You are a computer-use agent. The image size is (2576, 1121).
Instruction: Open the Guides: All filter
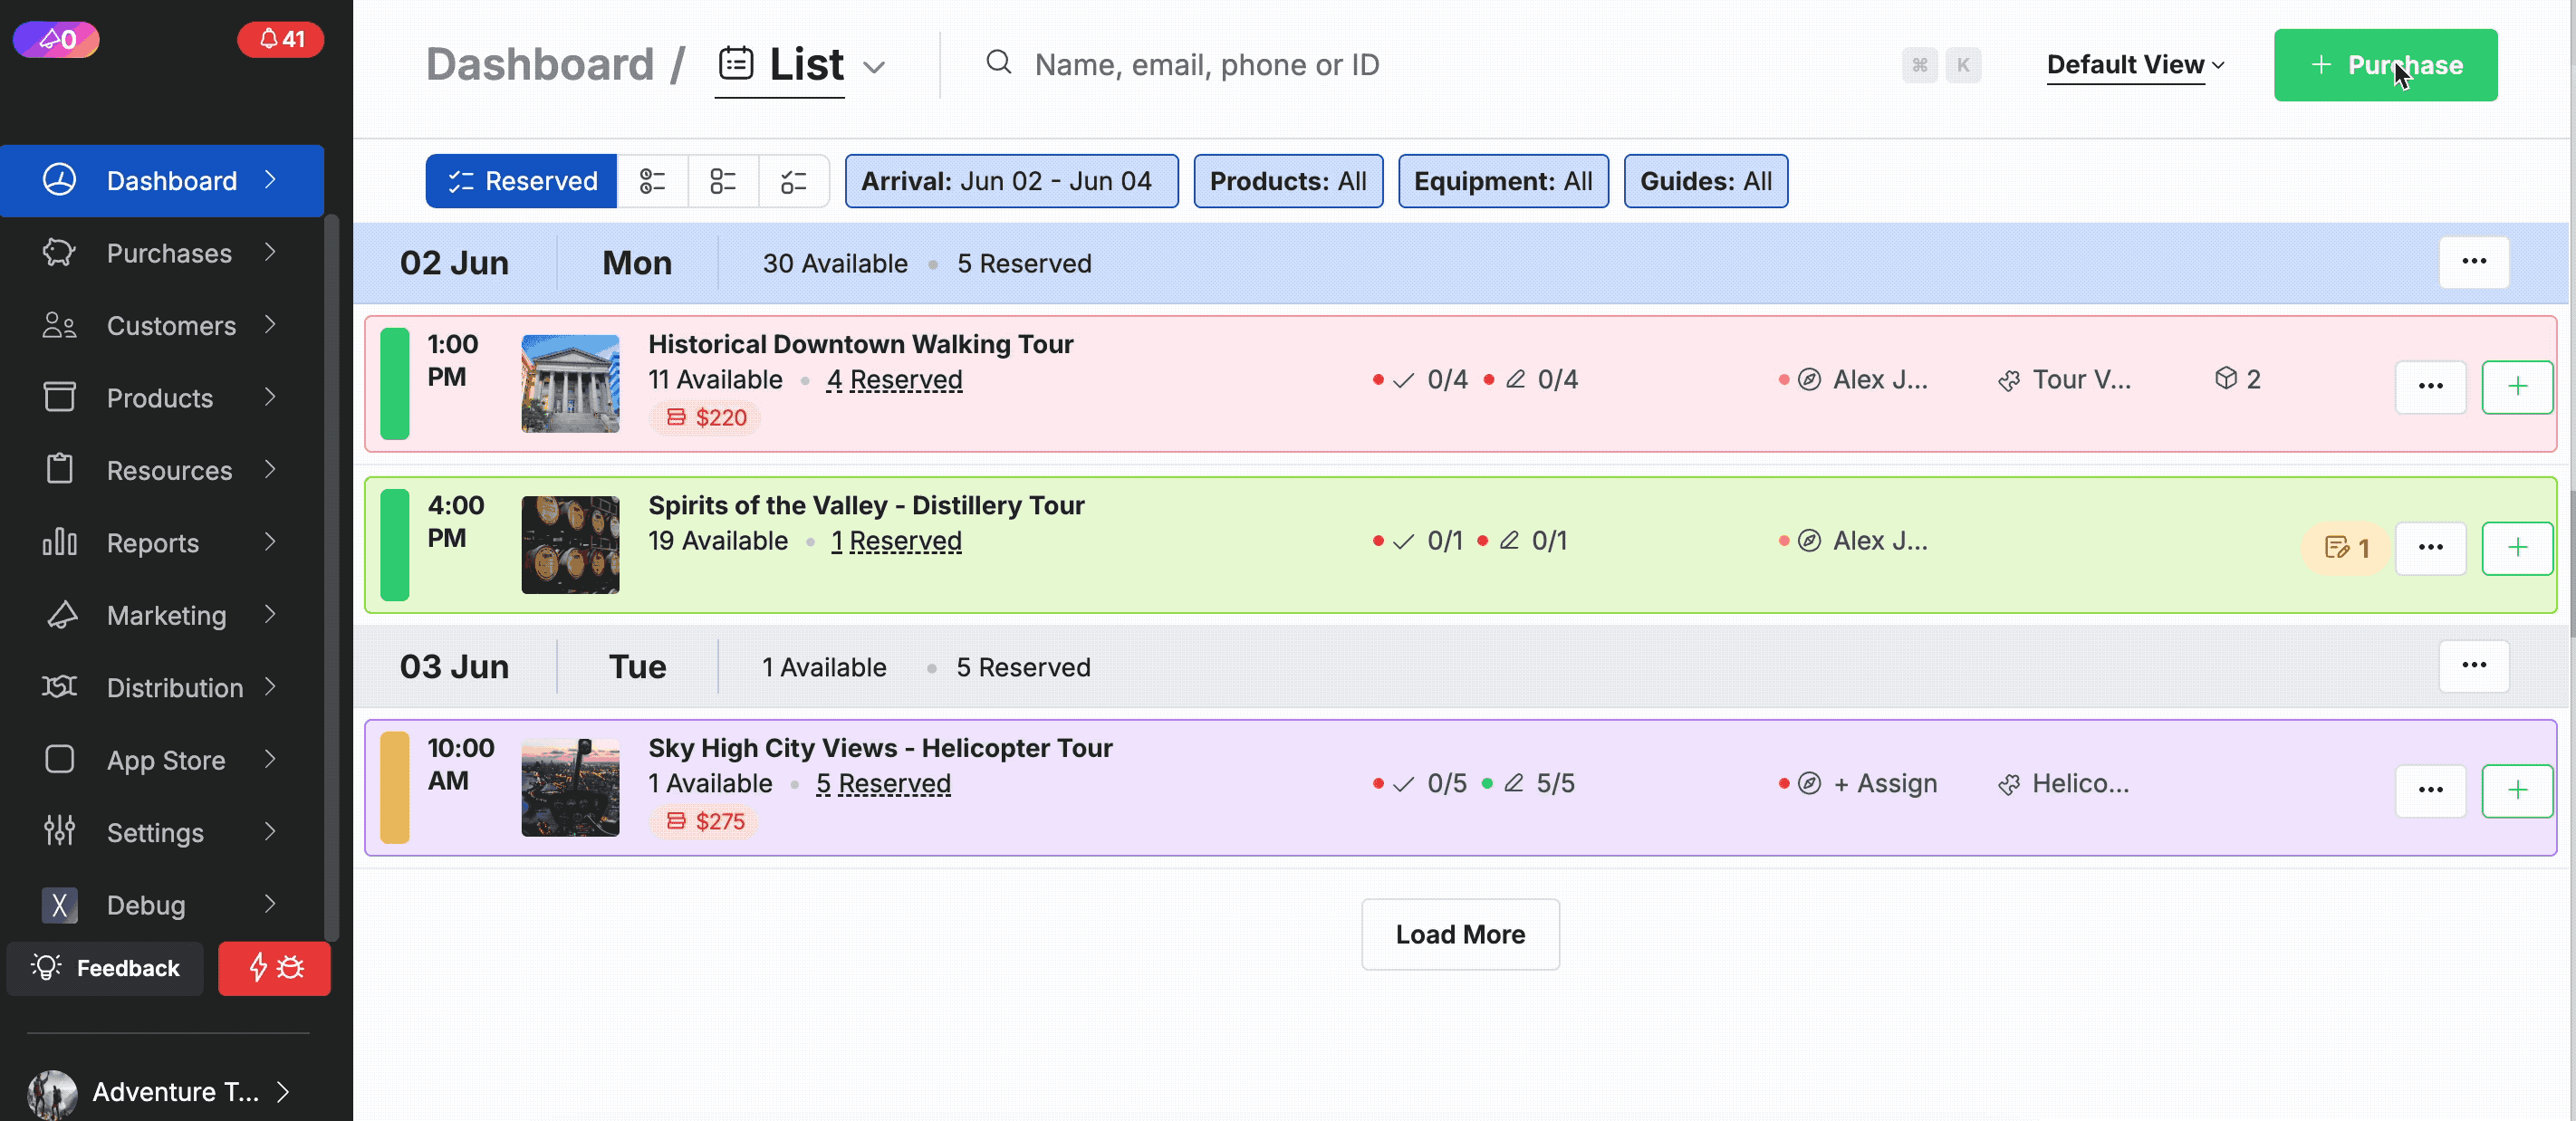coord(1705,181)
